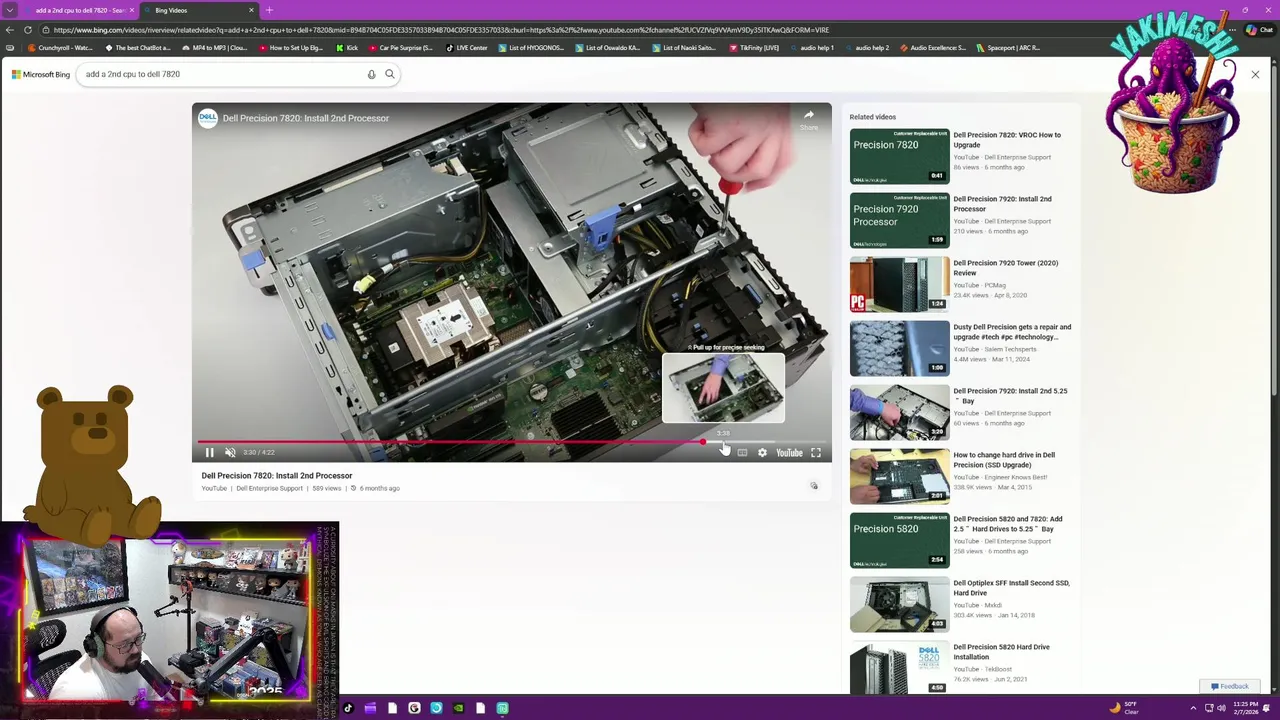Click the 'Dell Enterprise Support' channel name under the video
Screen dimensions: 1280x720
click(x=269, y=488)
